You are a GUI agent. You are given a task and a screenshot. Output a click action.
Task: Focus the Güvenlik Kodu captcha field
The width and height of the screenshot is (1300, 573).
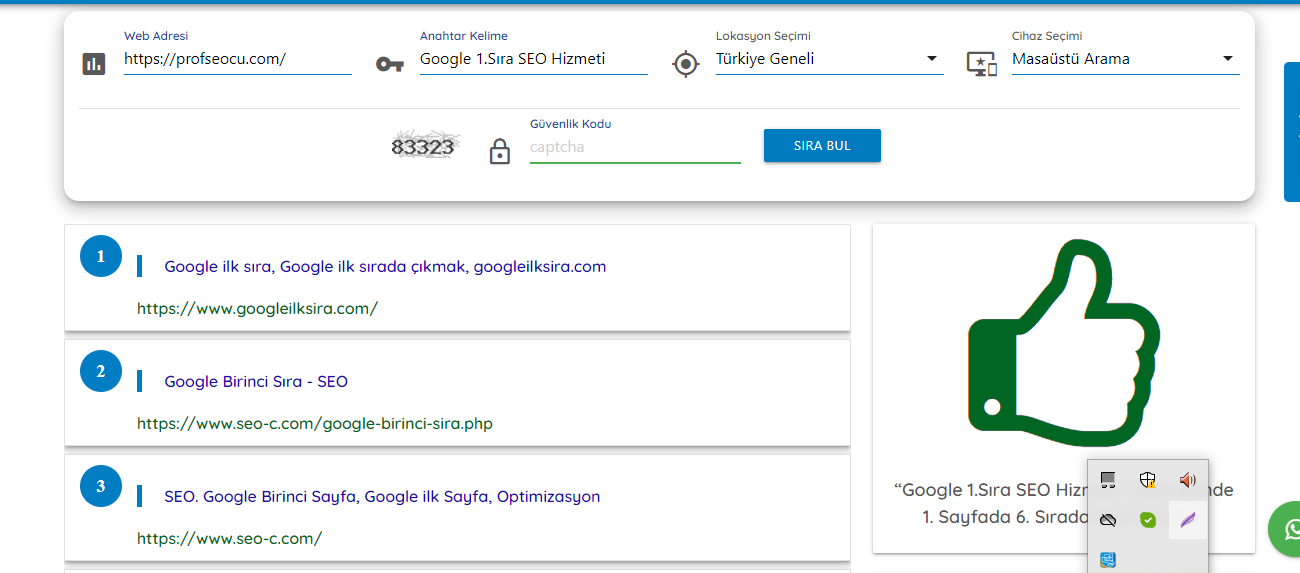635,147
